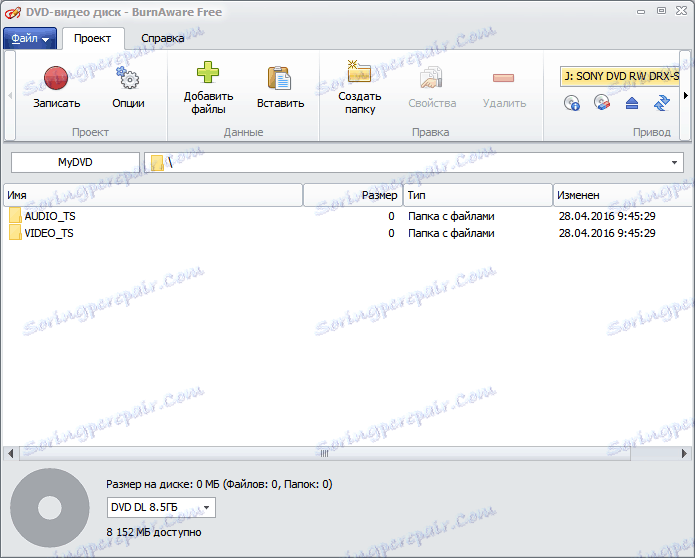The height and width of the screenshot is (558, 695).
Task: Click Добавить файлы green plus icon
Action: (208, 72)
